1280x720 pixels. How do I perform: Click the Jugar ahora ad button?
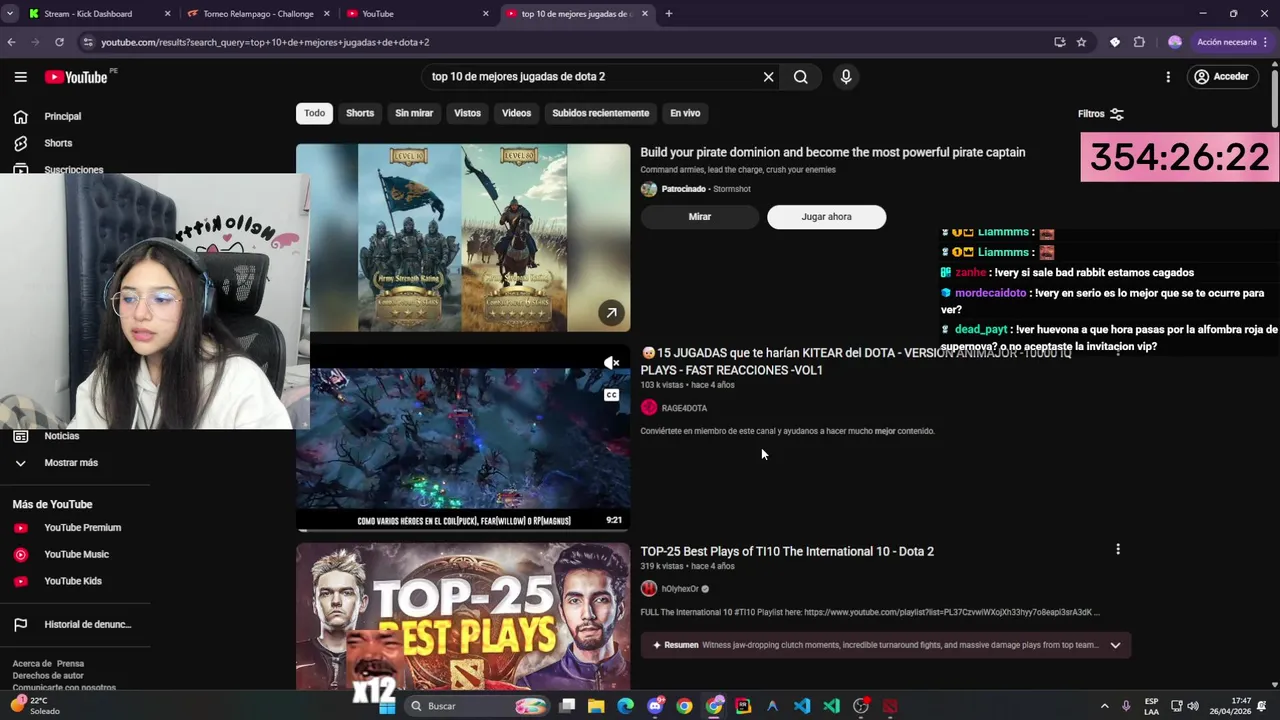click(x=826, y=217)
